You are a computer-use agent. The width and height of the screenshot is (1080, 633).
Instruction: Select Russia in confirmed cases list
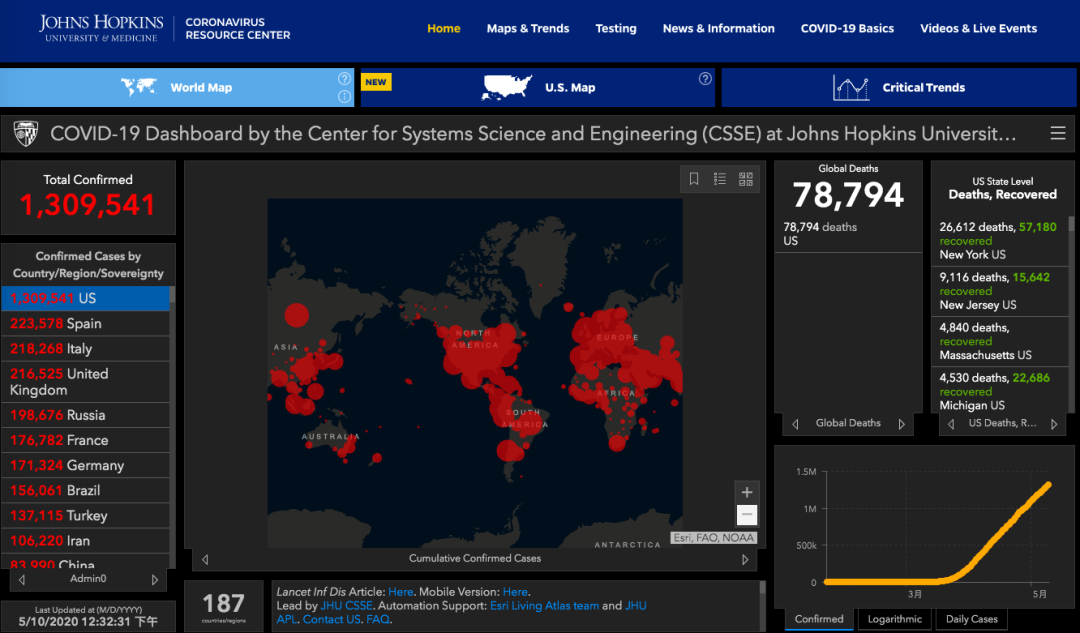pos(85,415)
